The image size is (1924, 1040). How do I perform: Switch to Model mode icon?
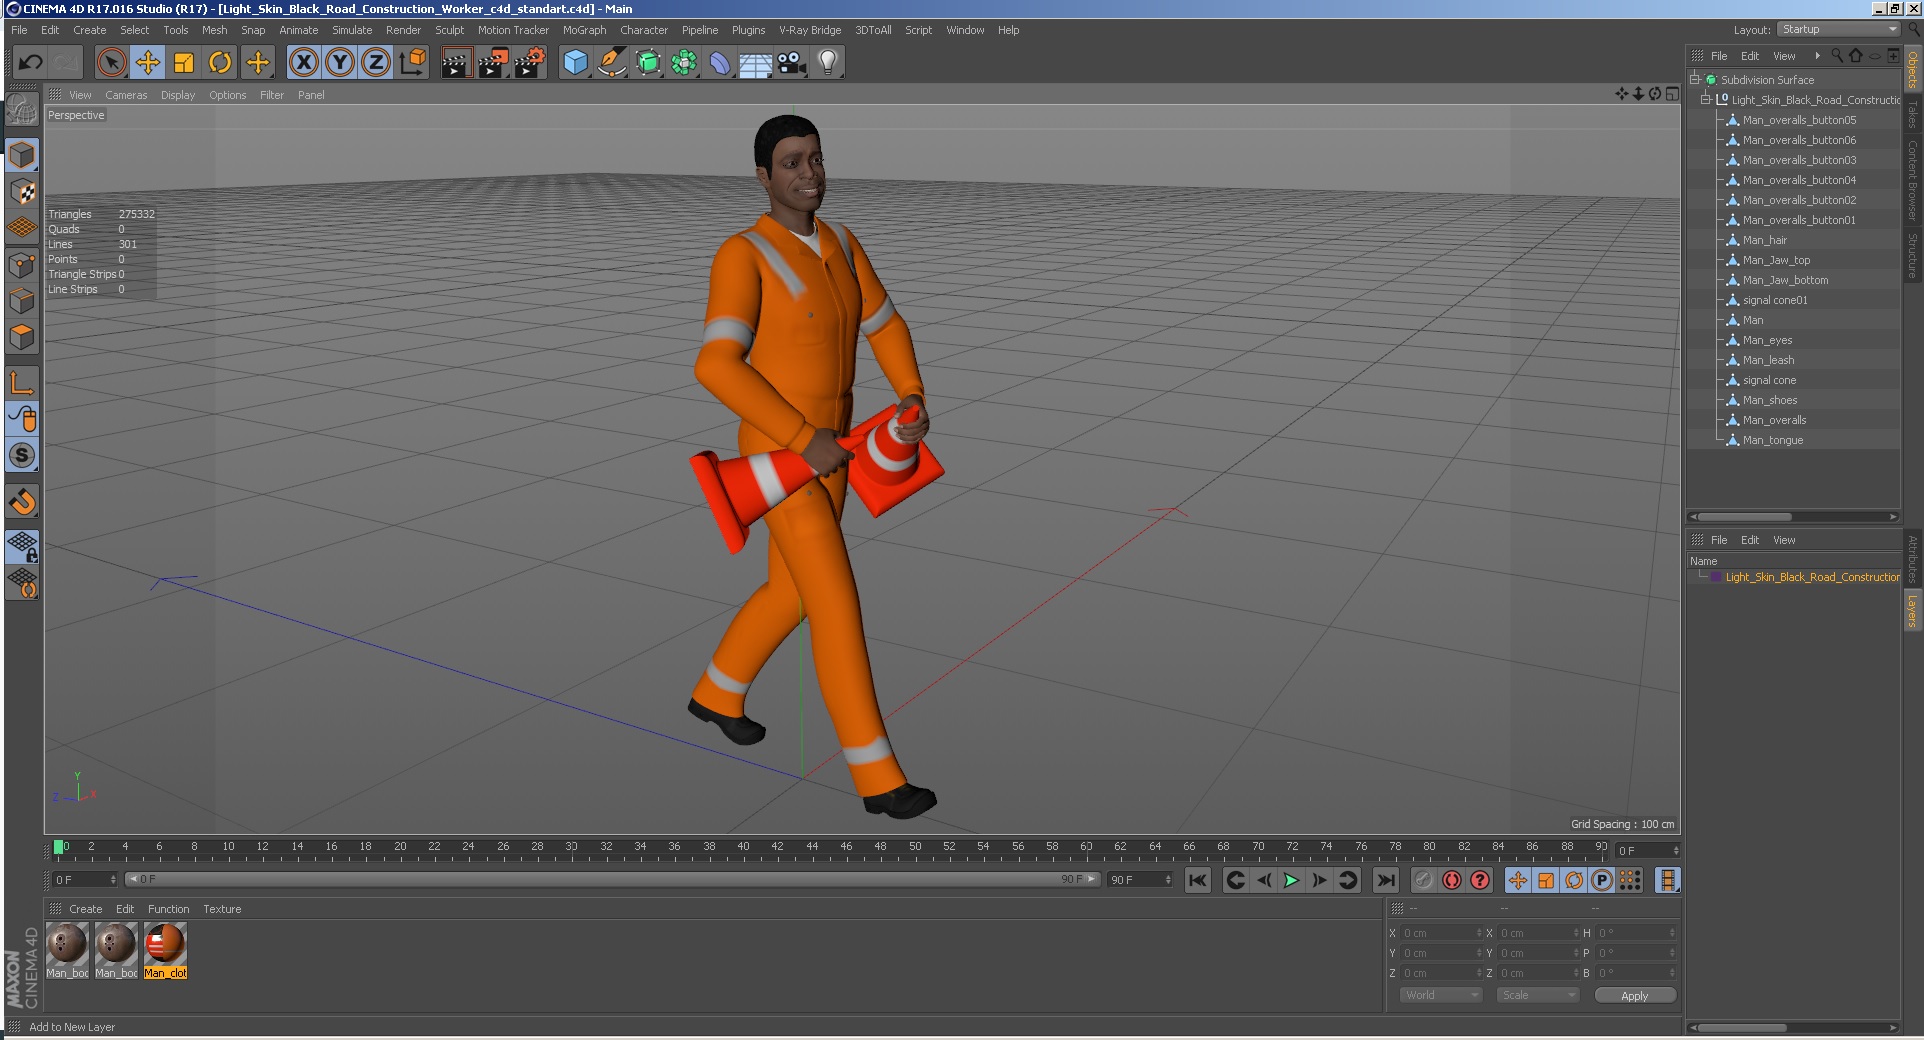click(22, 155)
